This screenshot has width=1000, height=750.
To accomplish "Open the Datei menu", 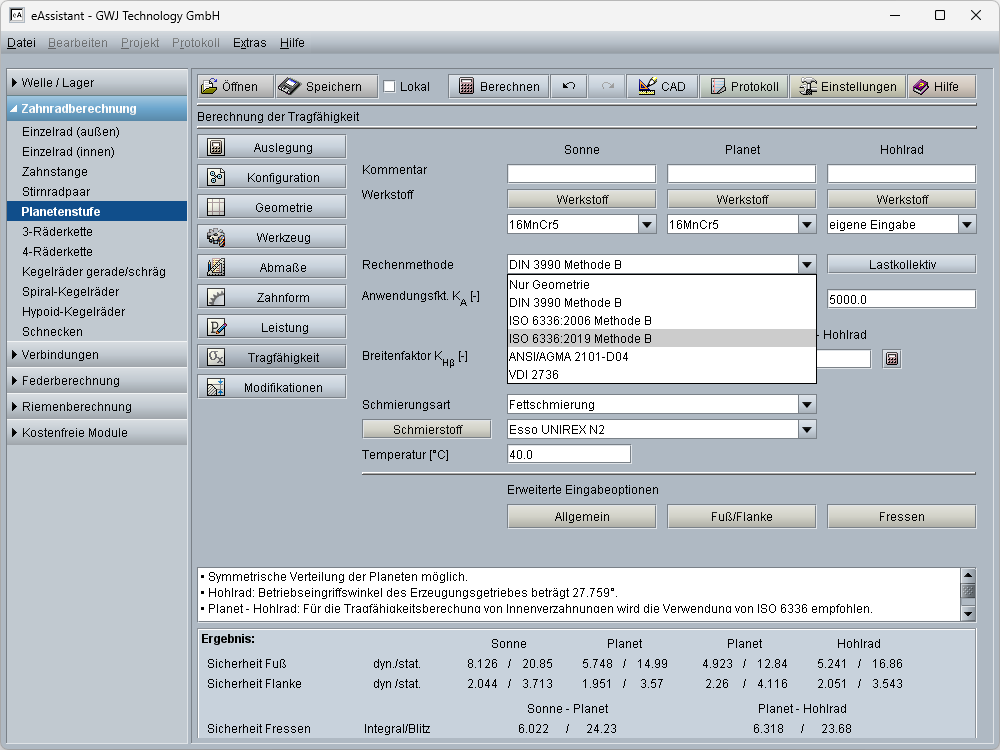I will (21, 43).
